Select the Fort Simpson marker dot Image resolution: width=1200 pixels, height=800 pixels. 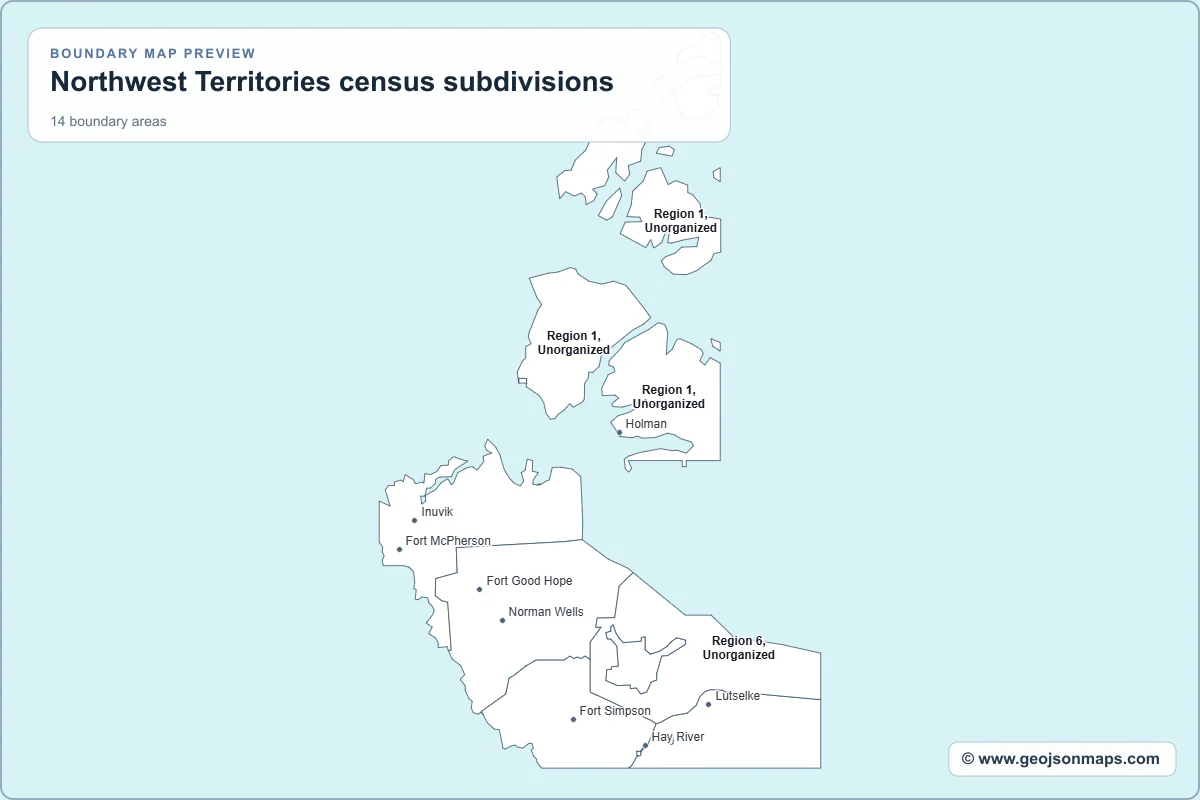pyautogui.click(x=573, y=719)
